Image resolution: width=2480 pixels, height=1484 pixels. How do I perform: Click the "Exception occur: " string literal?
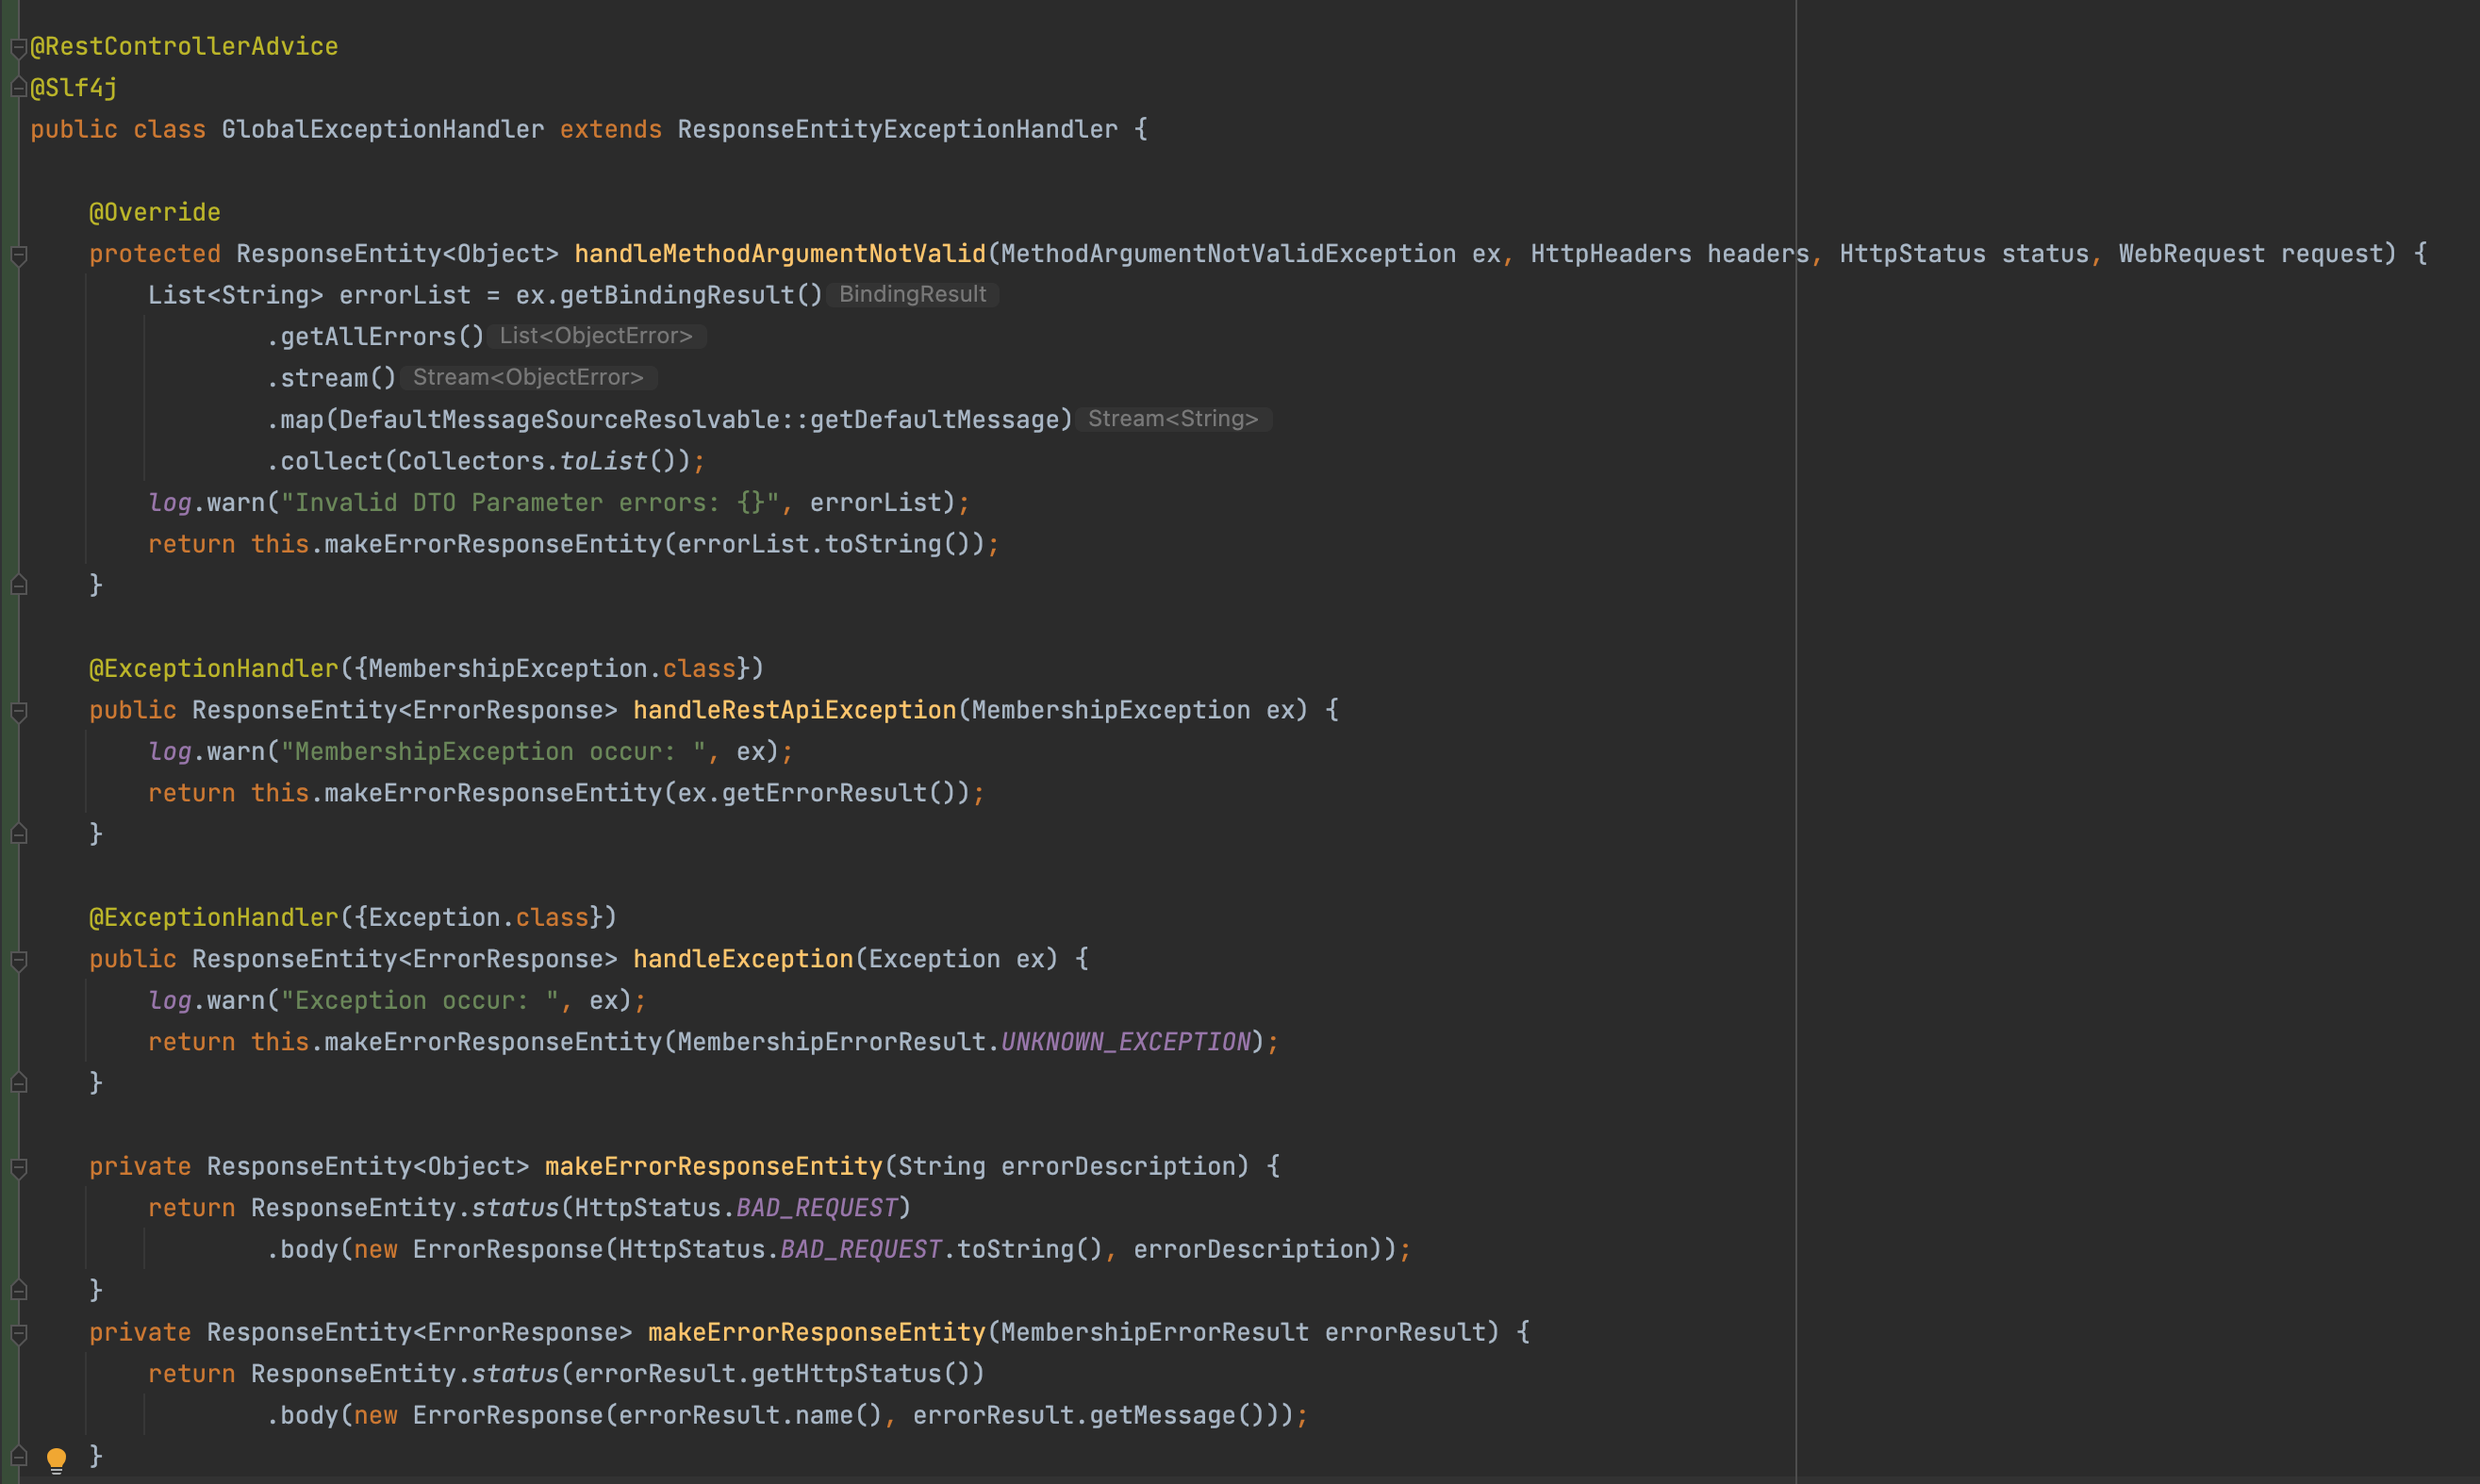(420, 1001)
